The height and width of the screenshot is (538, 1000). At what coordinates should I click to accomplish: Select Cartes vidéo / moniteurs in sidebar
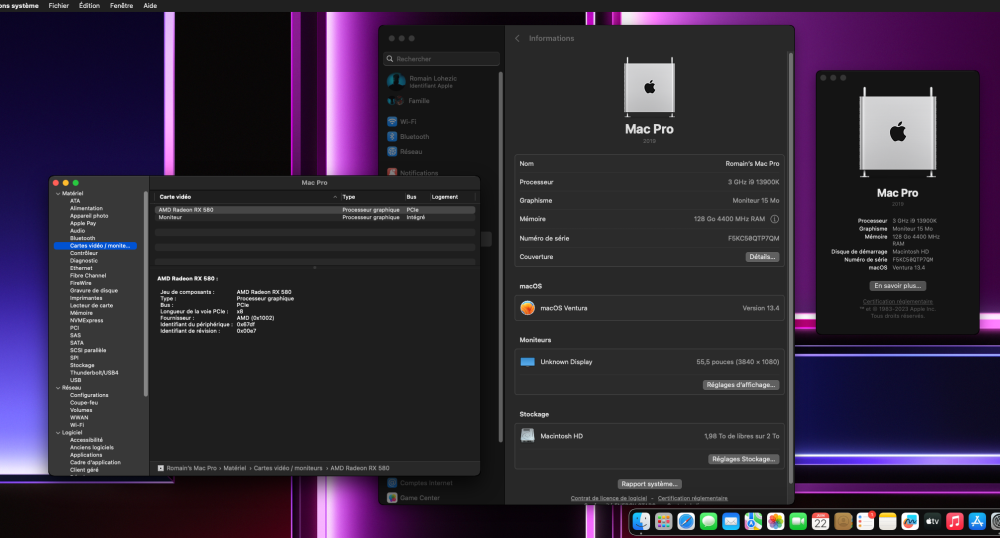point(95,245)
